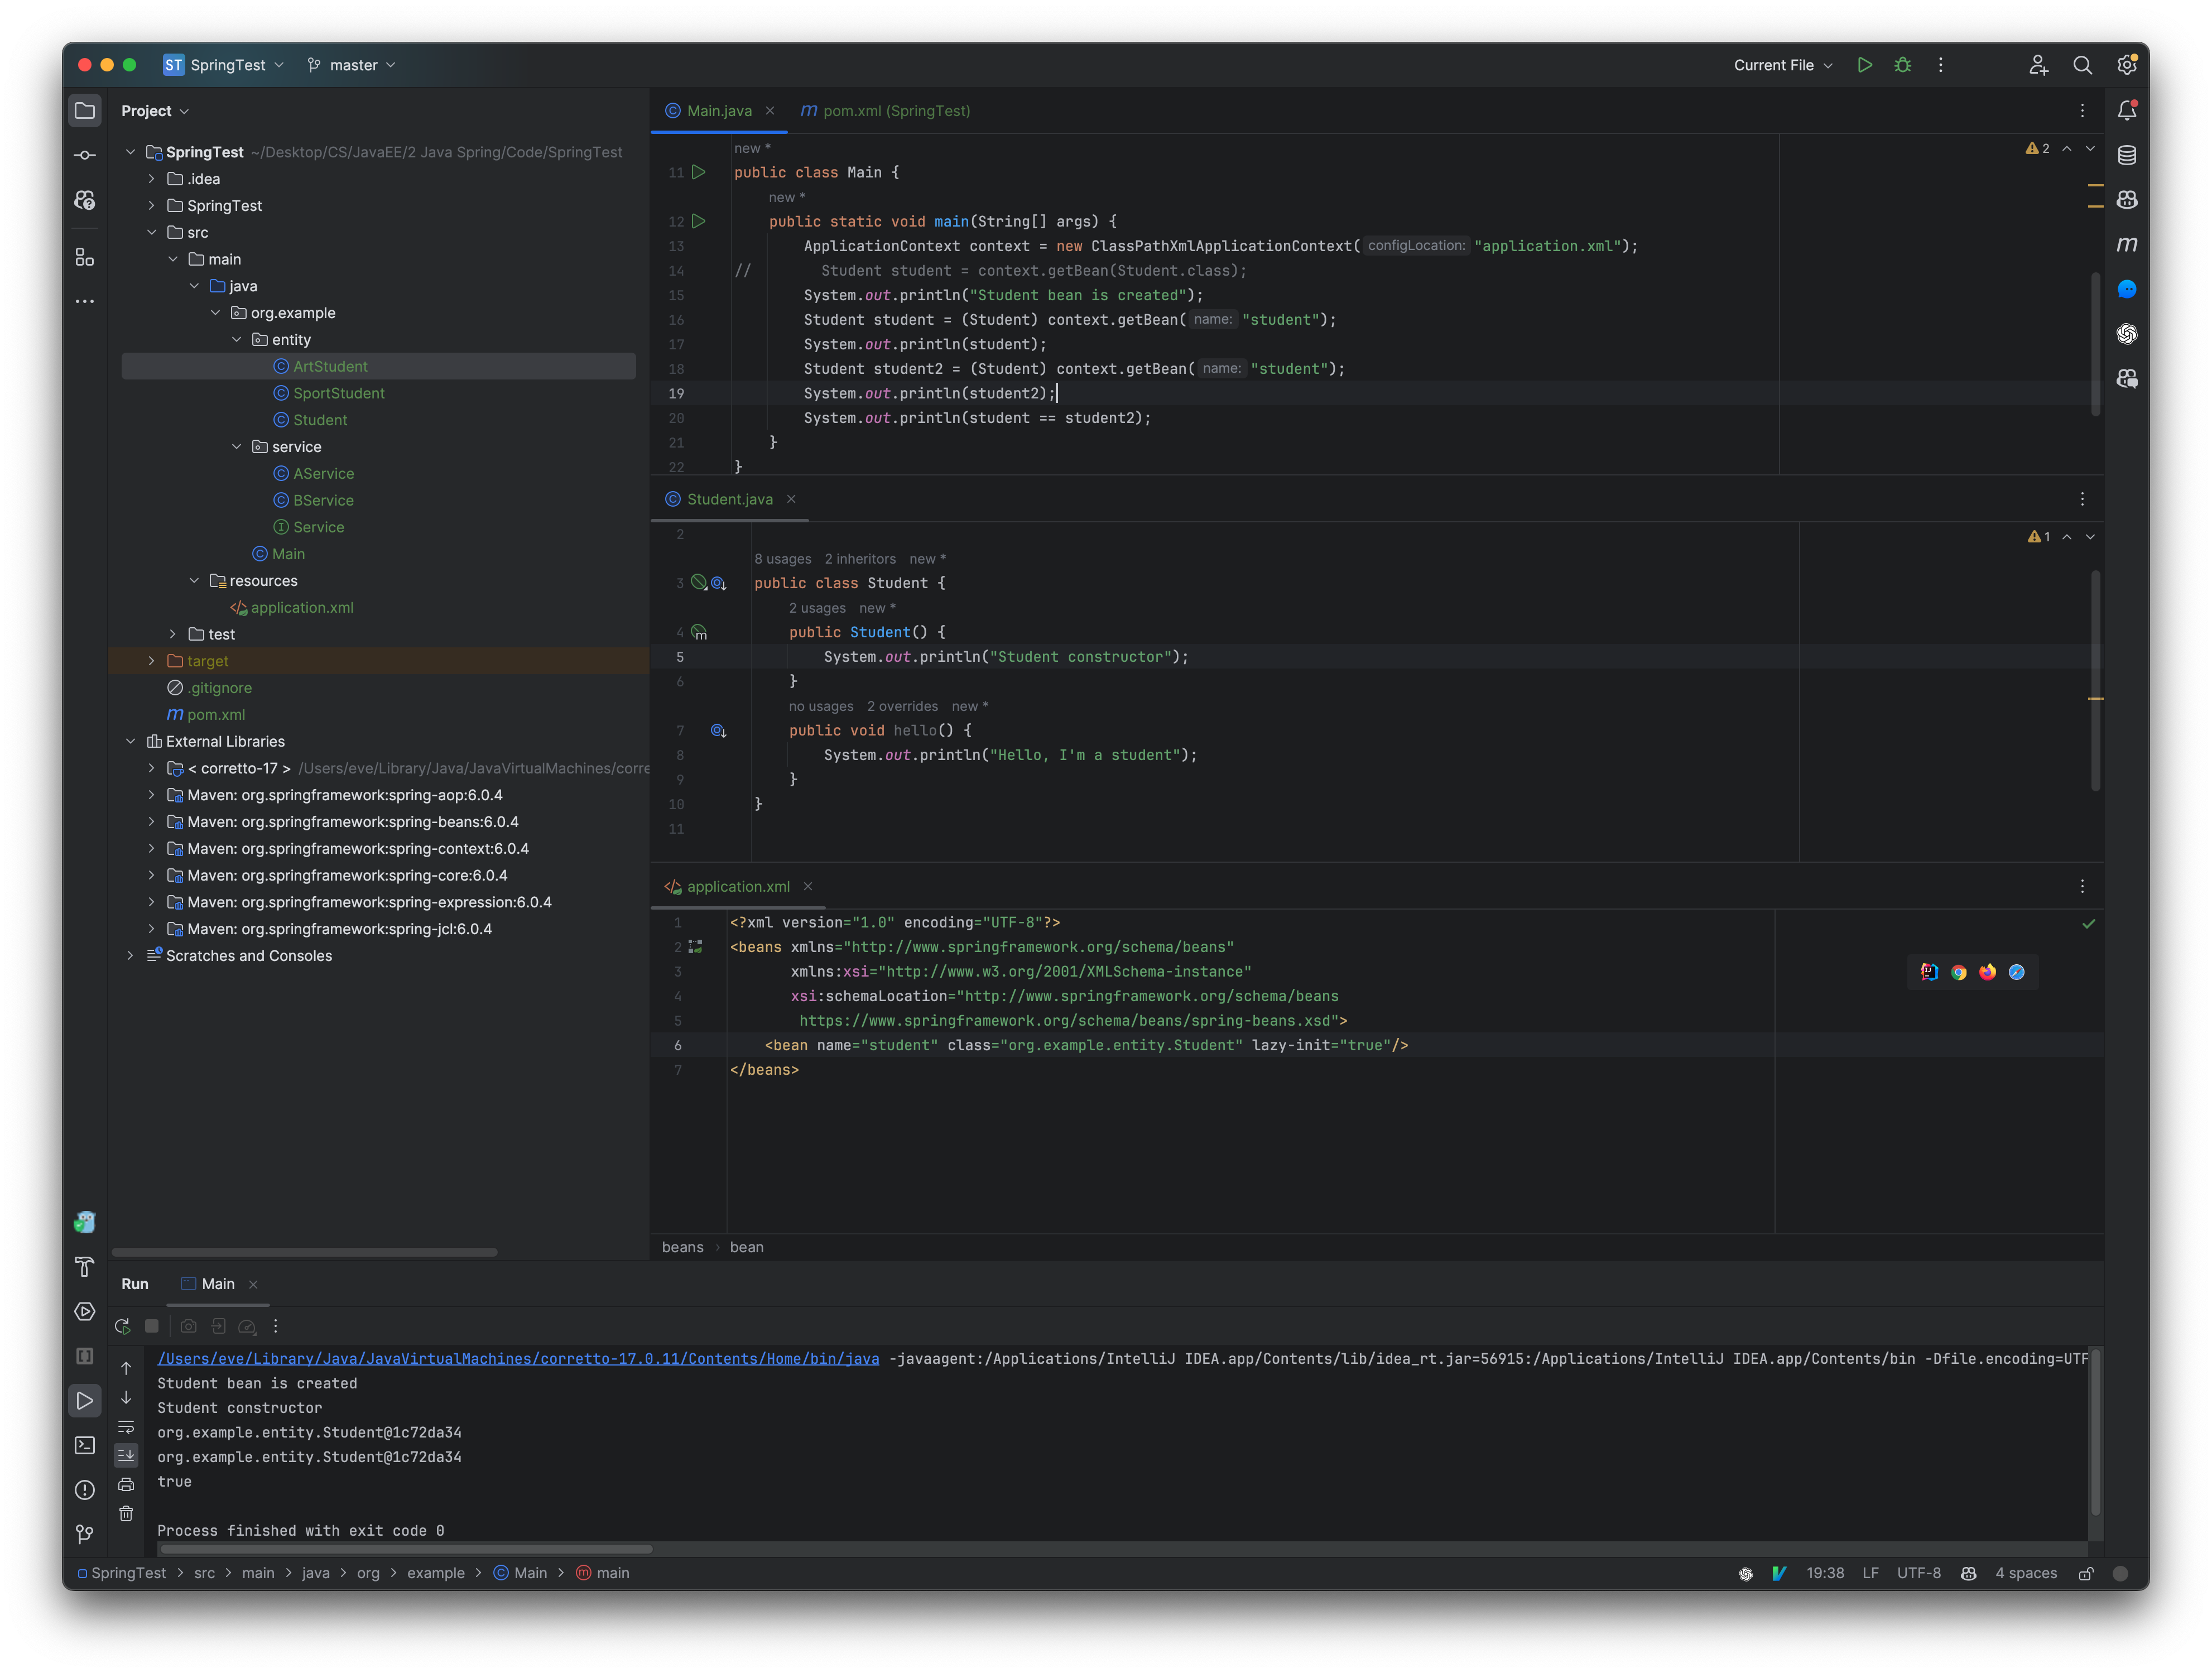Open Search Everywhere with the magnifier icon
Viewport: 2212px width, 1673px height.
pyautogui.click(x=2083, y=65)
